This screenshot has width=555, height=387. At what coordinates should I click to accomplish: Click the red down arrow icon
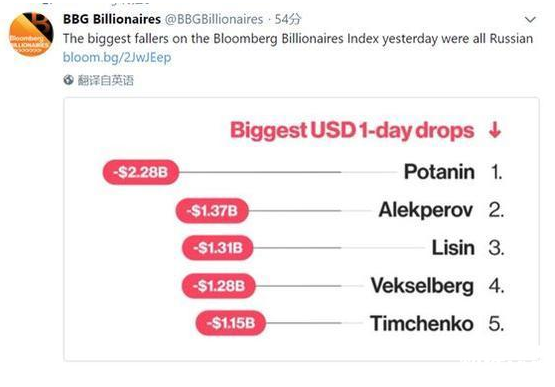pyautogui.click(x=494, y=130)
